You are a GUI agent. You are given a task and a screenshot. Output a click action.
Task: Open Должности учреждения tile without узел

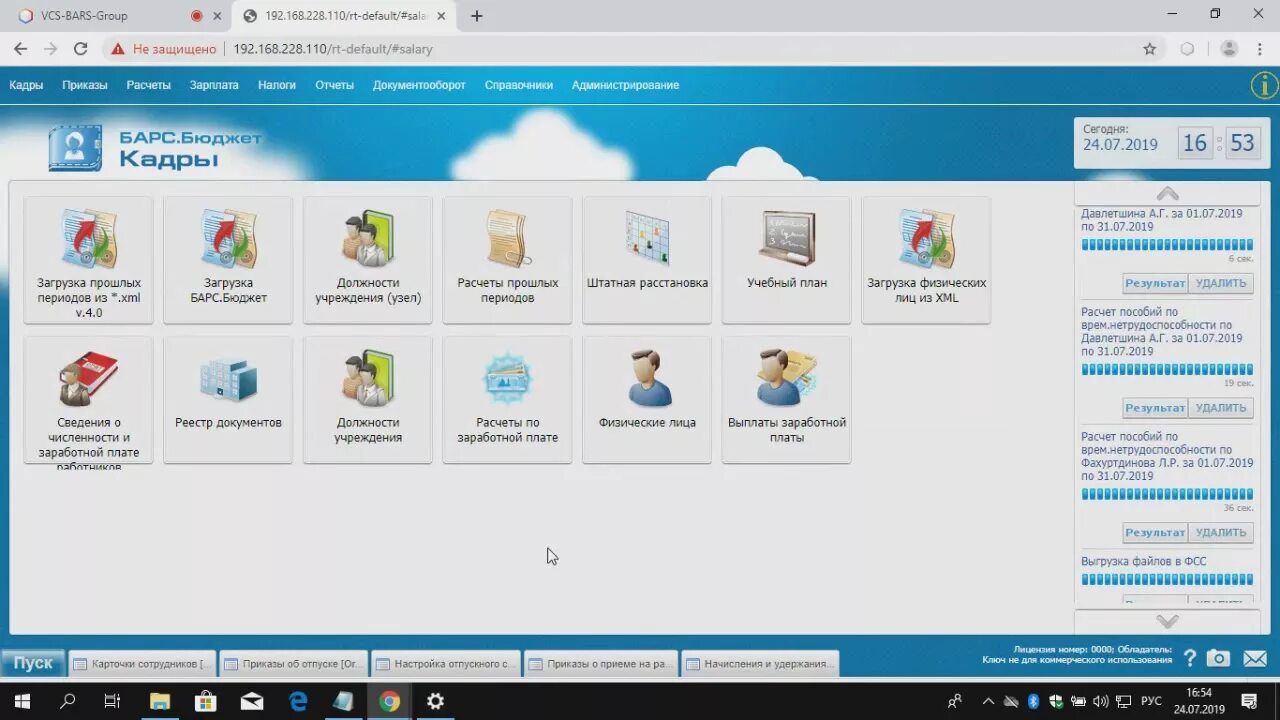click(x=368, y=400)
